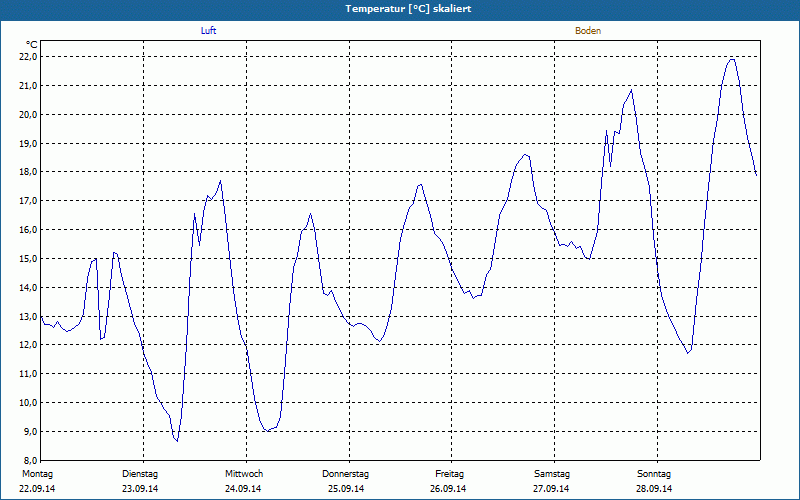
Task: Click the 20,0 y-axis value
Action: pyautogui.click(x=29, y=114)
